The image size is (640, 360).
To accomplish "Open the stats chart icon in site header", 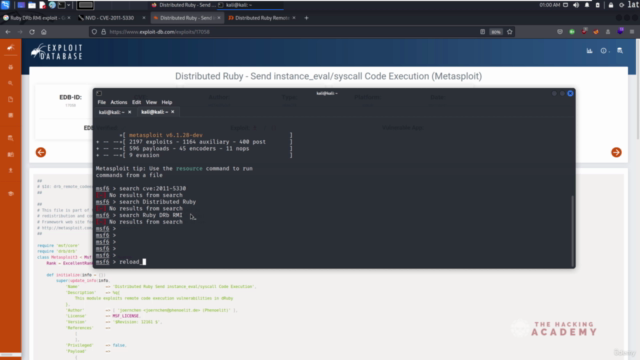I will (589, 51).
